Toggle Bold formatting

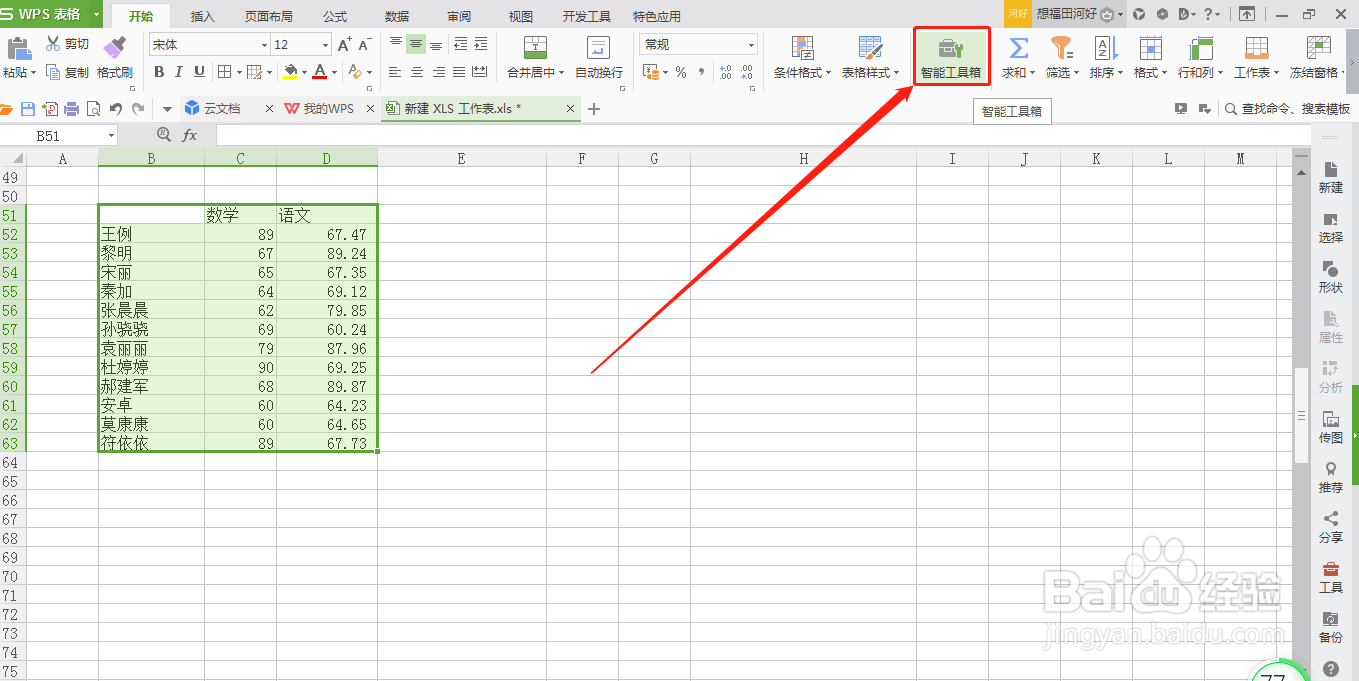coord(159,72)
